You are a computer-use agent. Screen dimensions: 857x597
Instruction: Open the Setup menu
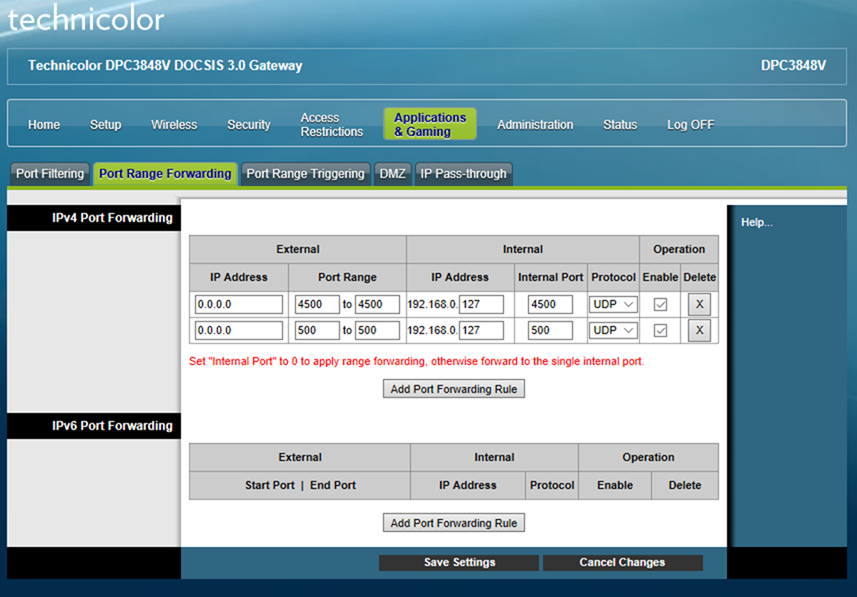105,125
